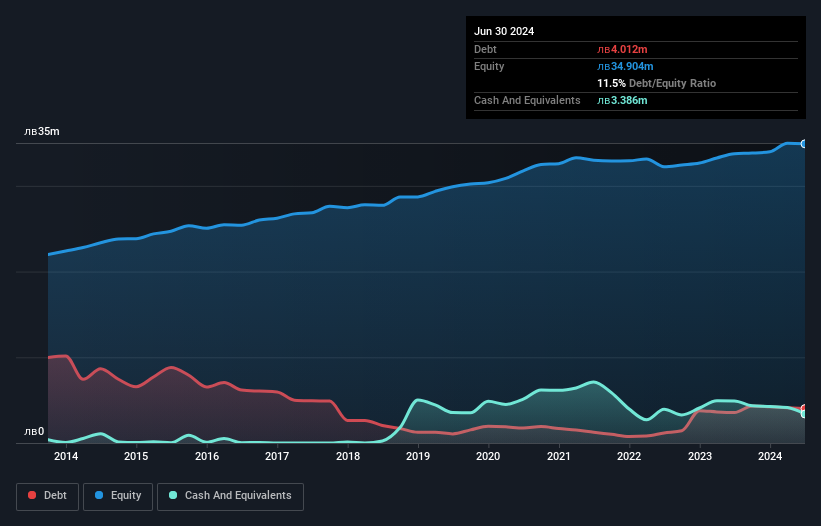Select the 2024 x-axis year label
The width and height of the screenshot is (821, 526).
(x=770, y=456)
